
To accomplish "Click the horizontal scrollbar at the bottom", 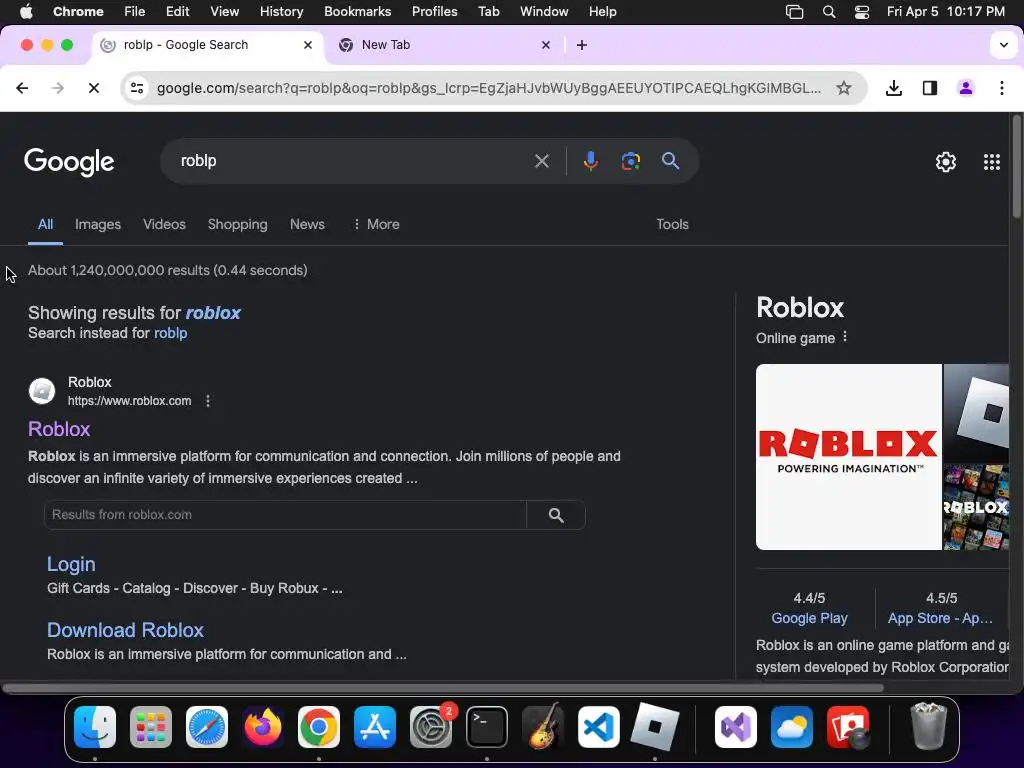I will 443,688.
